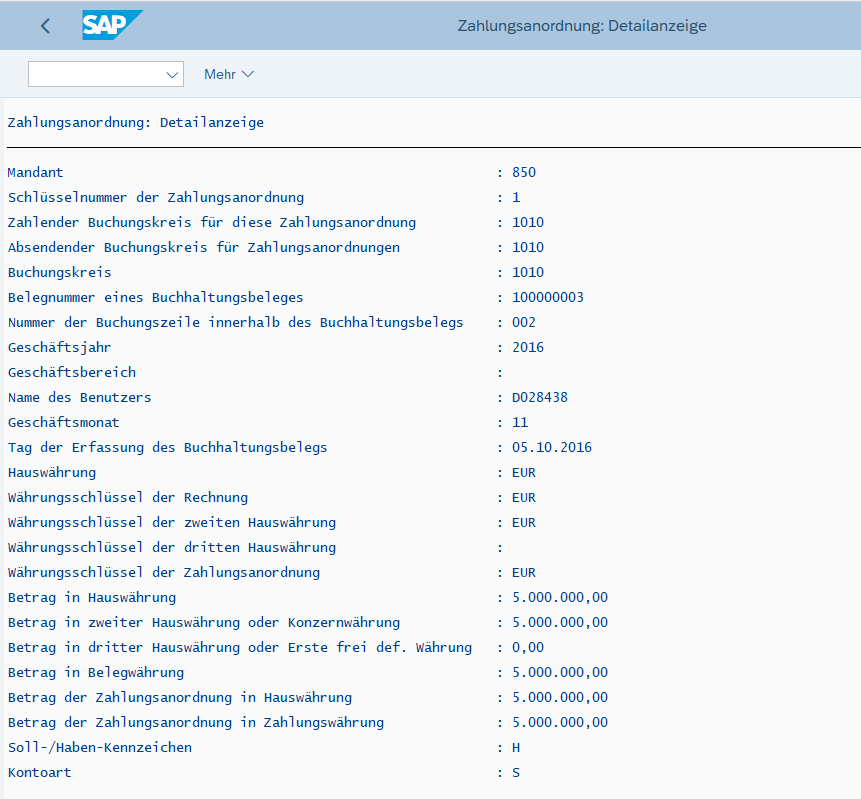
Task: Select the 0,00 third currency amount
Action: coord(527,647)
